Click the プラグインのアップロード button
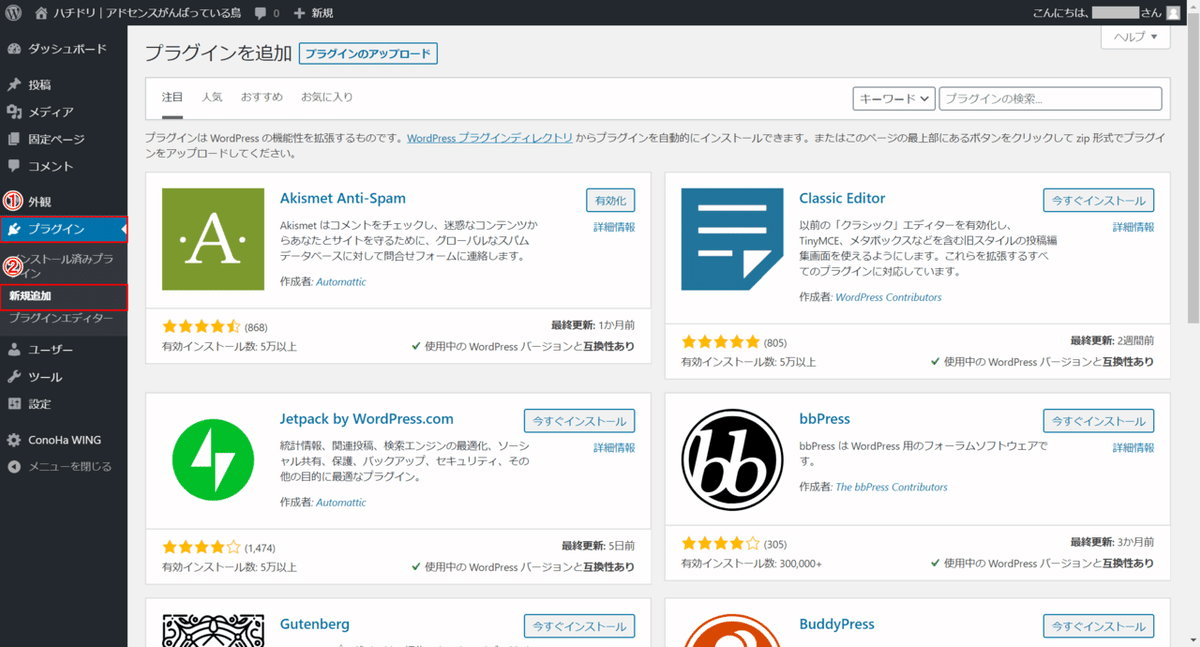The image size is (1200, 647). click(x=368, y=54)
